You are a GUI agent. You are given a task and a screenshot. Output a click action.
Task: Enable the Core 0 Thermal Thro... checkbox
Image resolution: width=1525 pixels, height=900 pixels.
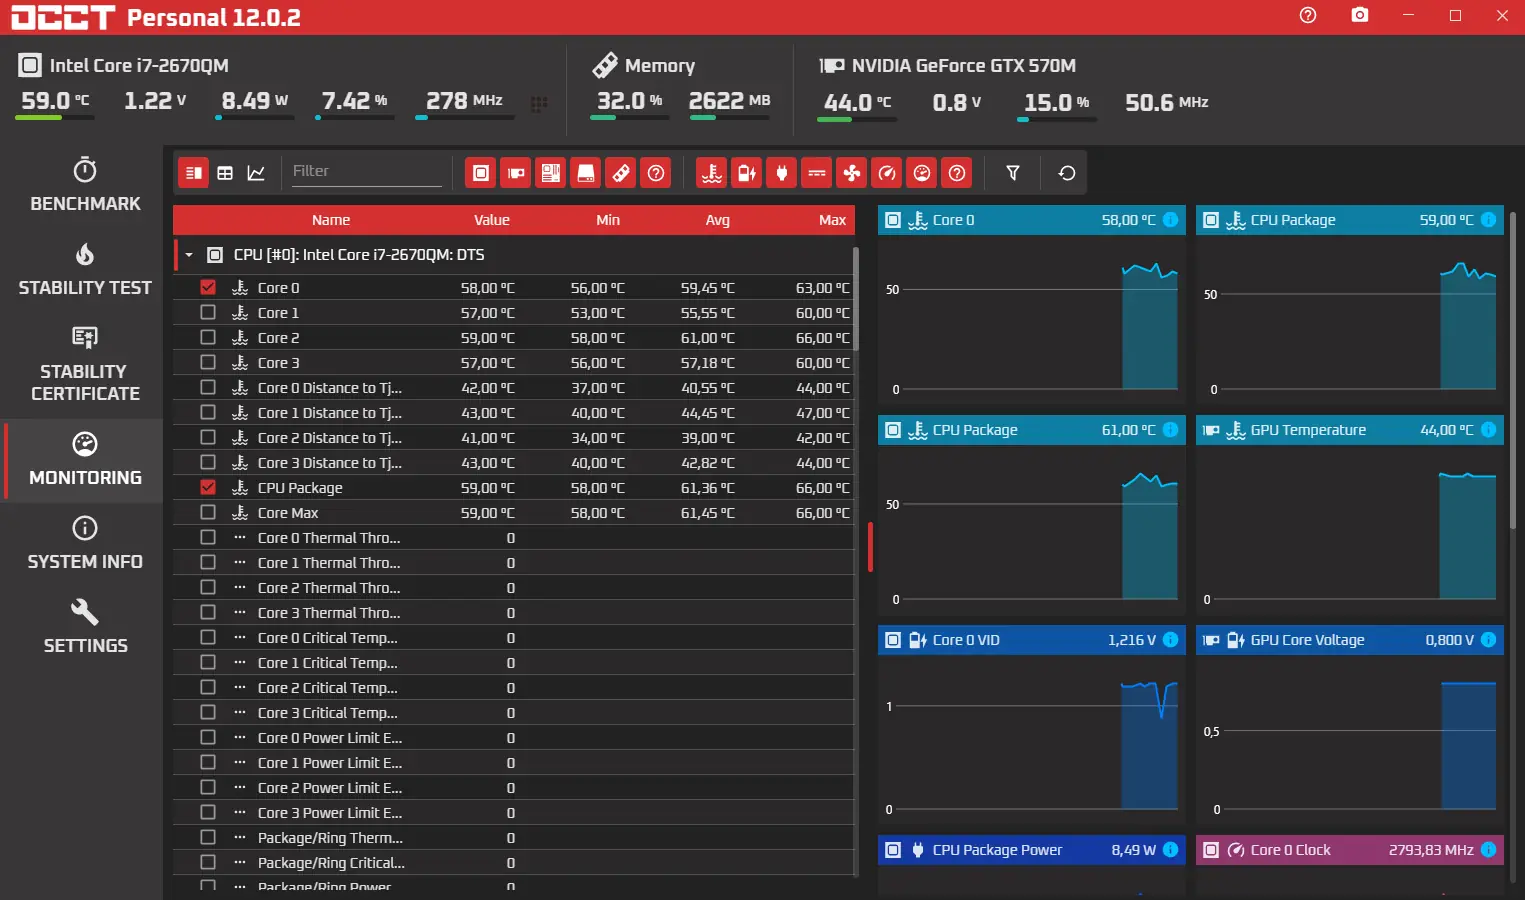click(208, 537)
